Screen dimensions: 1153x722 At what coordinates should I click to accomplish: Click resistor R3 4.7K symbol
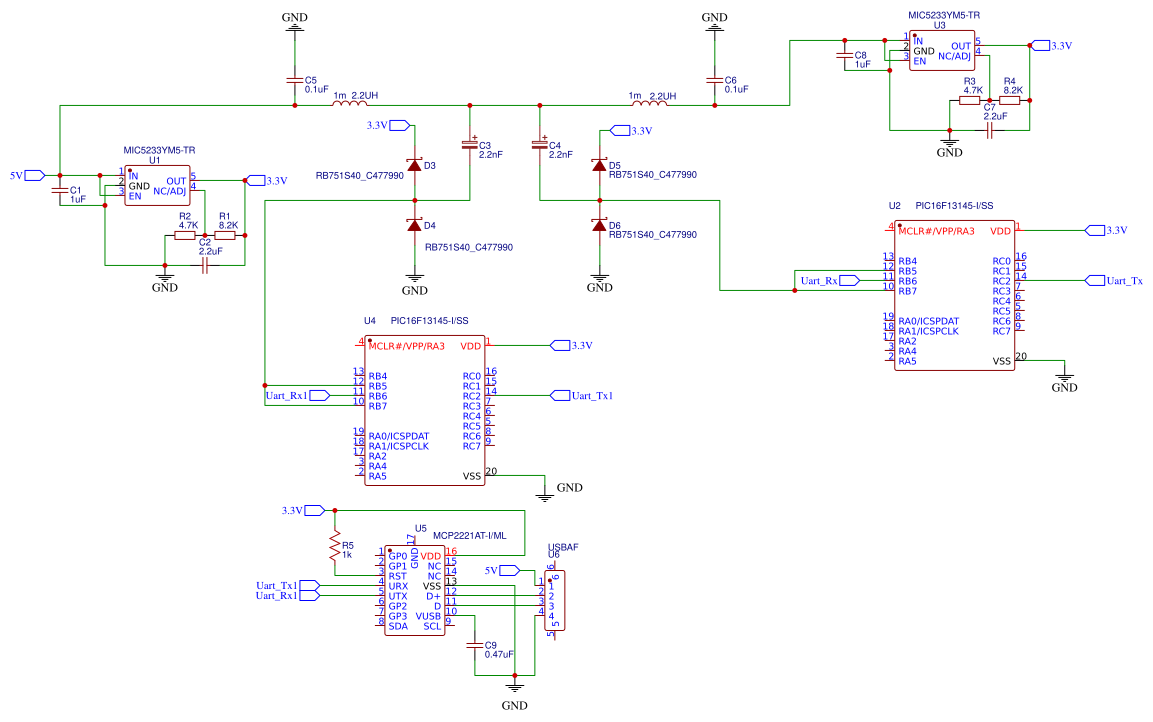pos(970,100)
